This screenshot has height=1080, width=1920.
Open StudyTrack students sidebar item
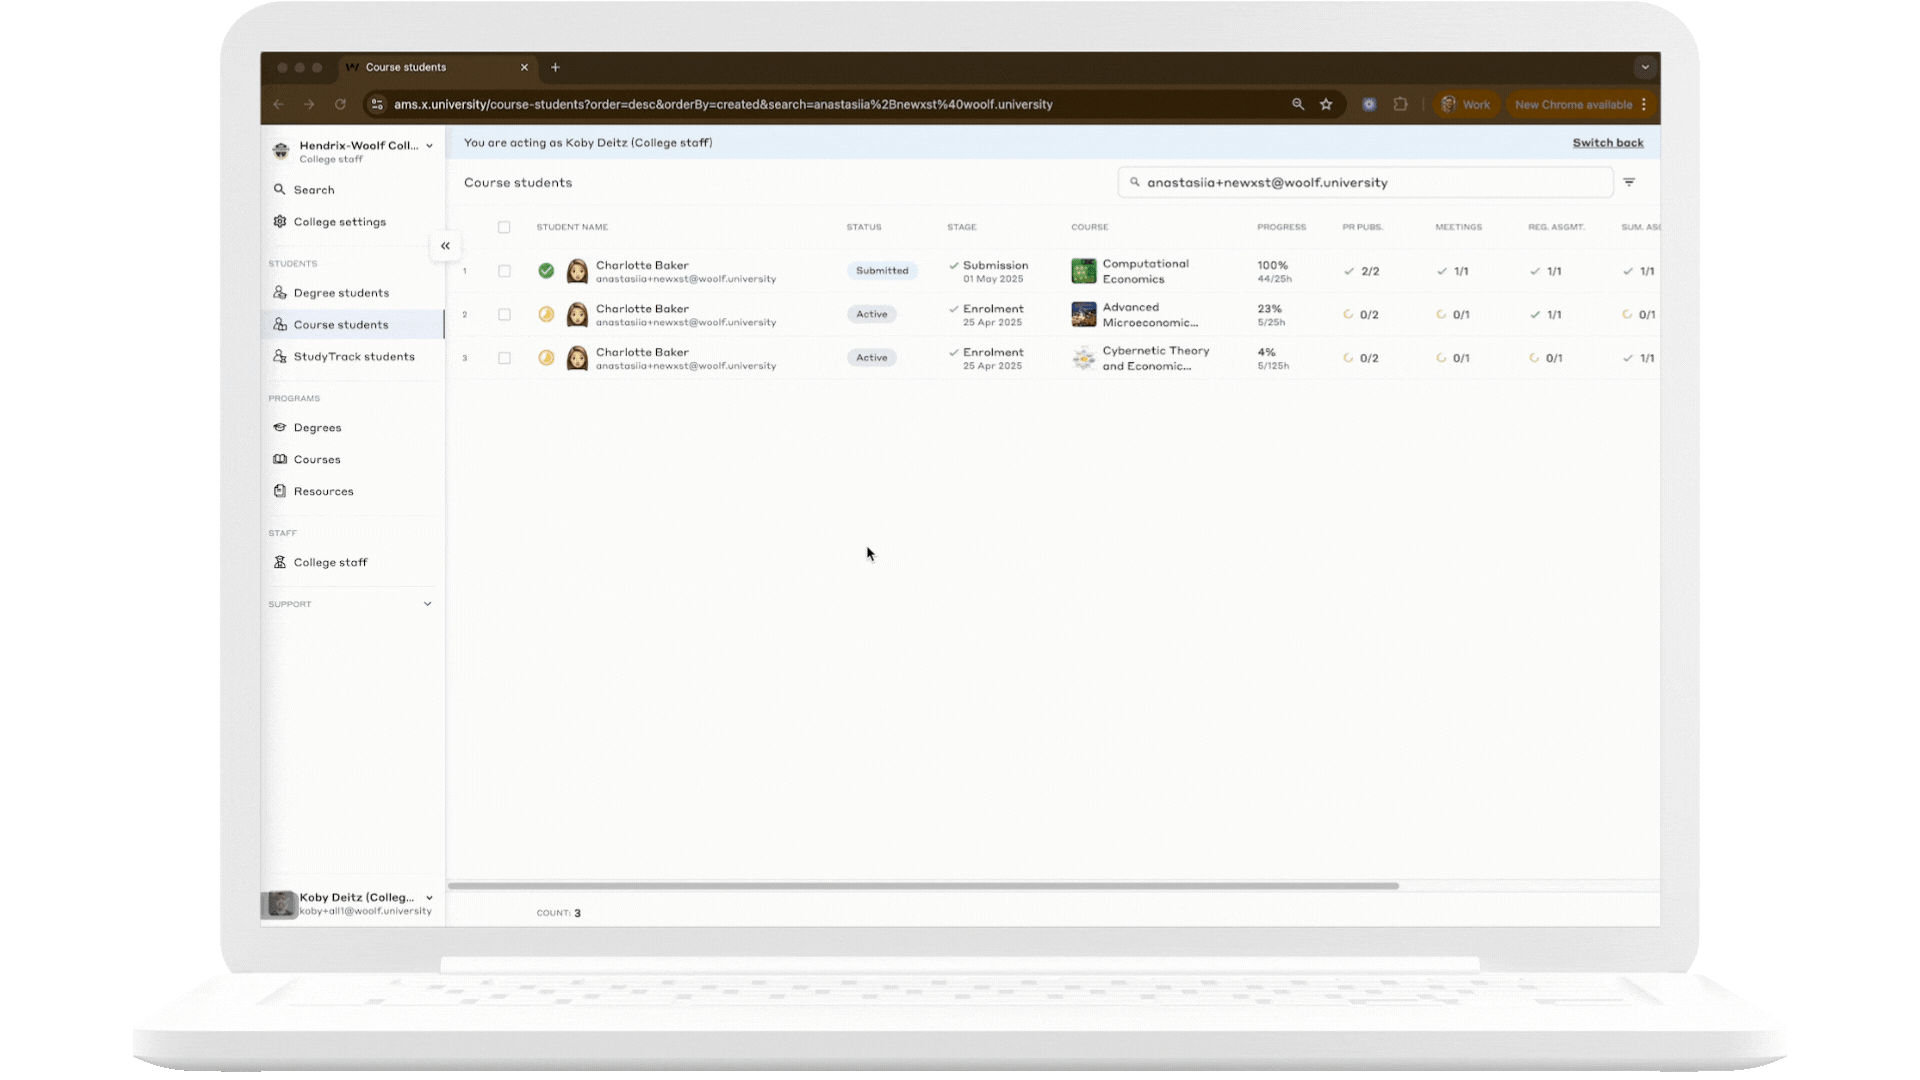click(353, 357)
